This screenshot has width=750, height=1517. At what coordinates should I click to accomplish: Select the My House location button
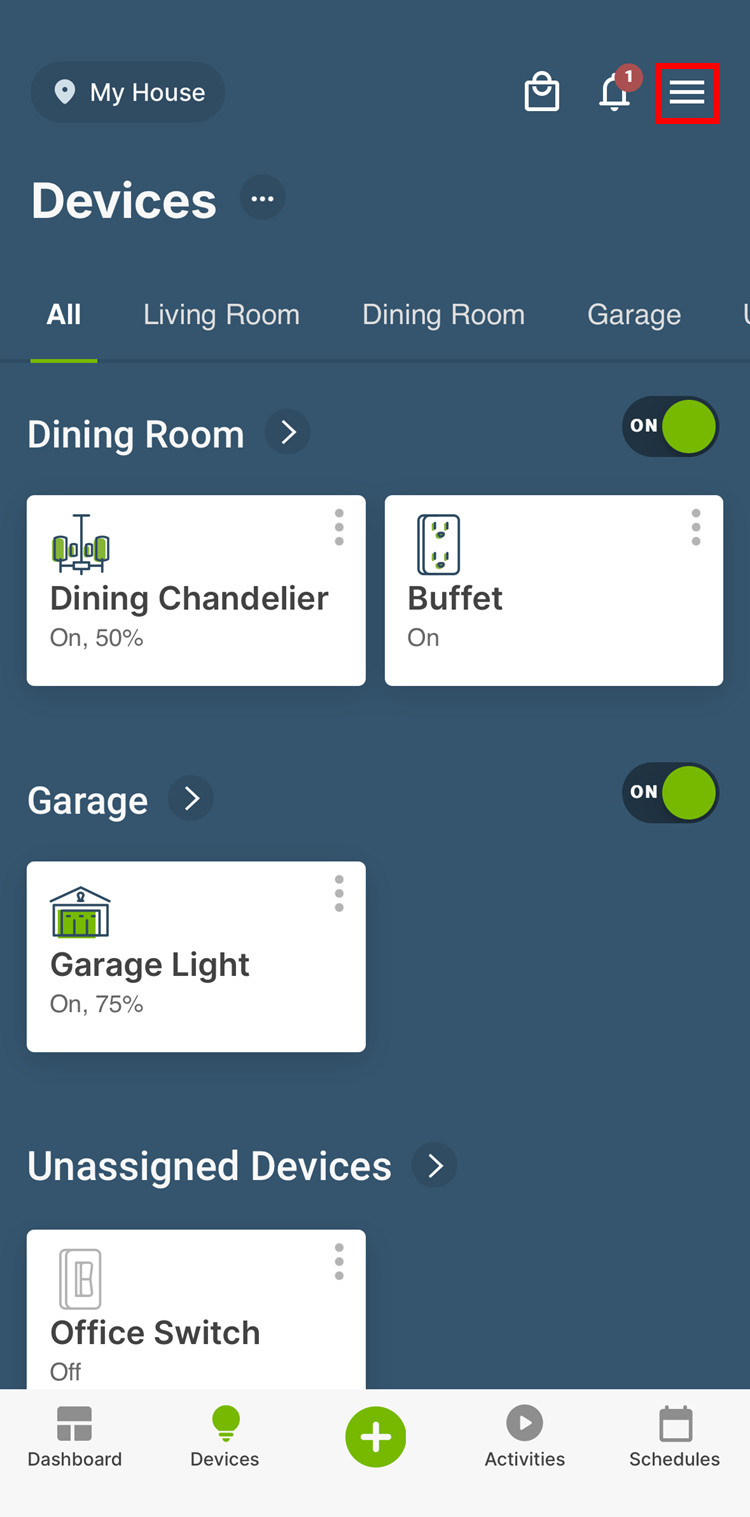pyautogui.click(x=128, y=93)
